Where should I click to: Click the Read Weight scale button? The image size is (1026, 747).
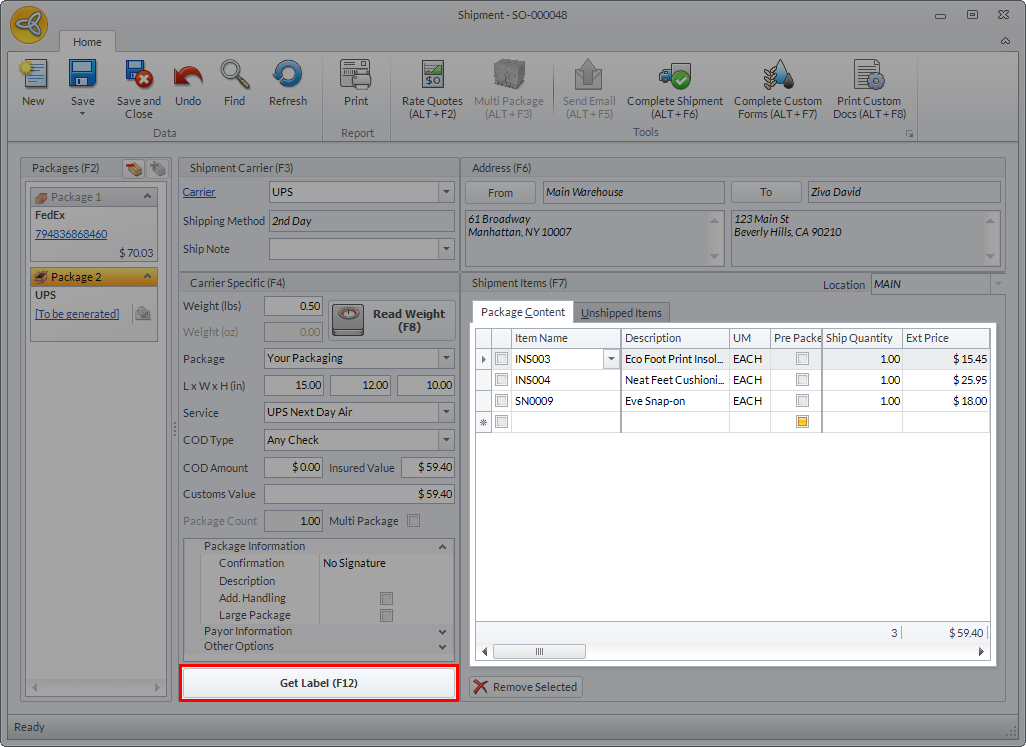[x=391, y=321]
